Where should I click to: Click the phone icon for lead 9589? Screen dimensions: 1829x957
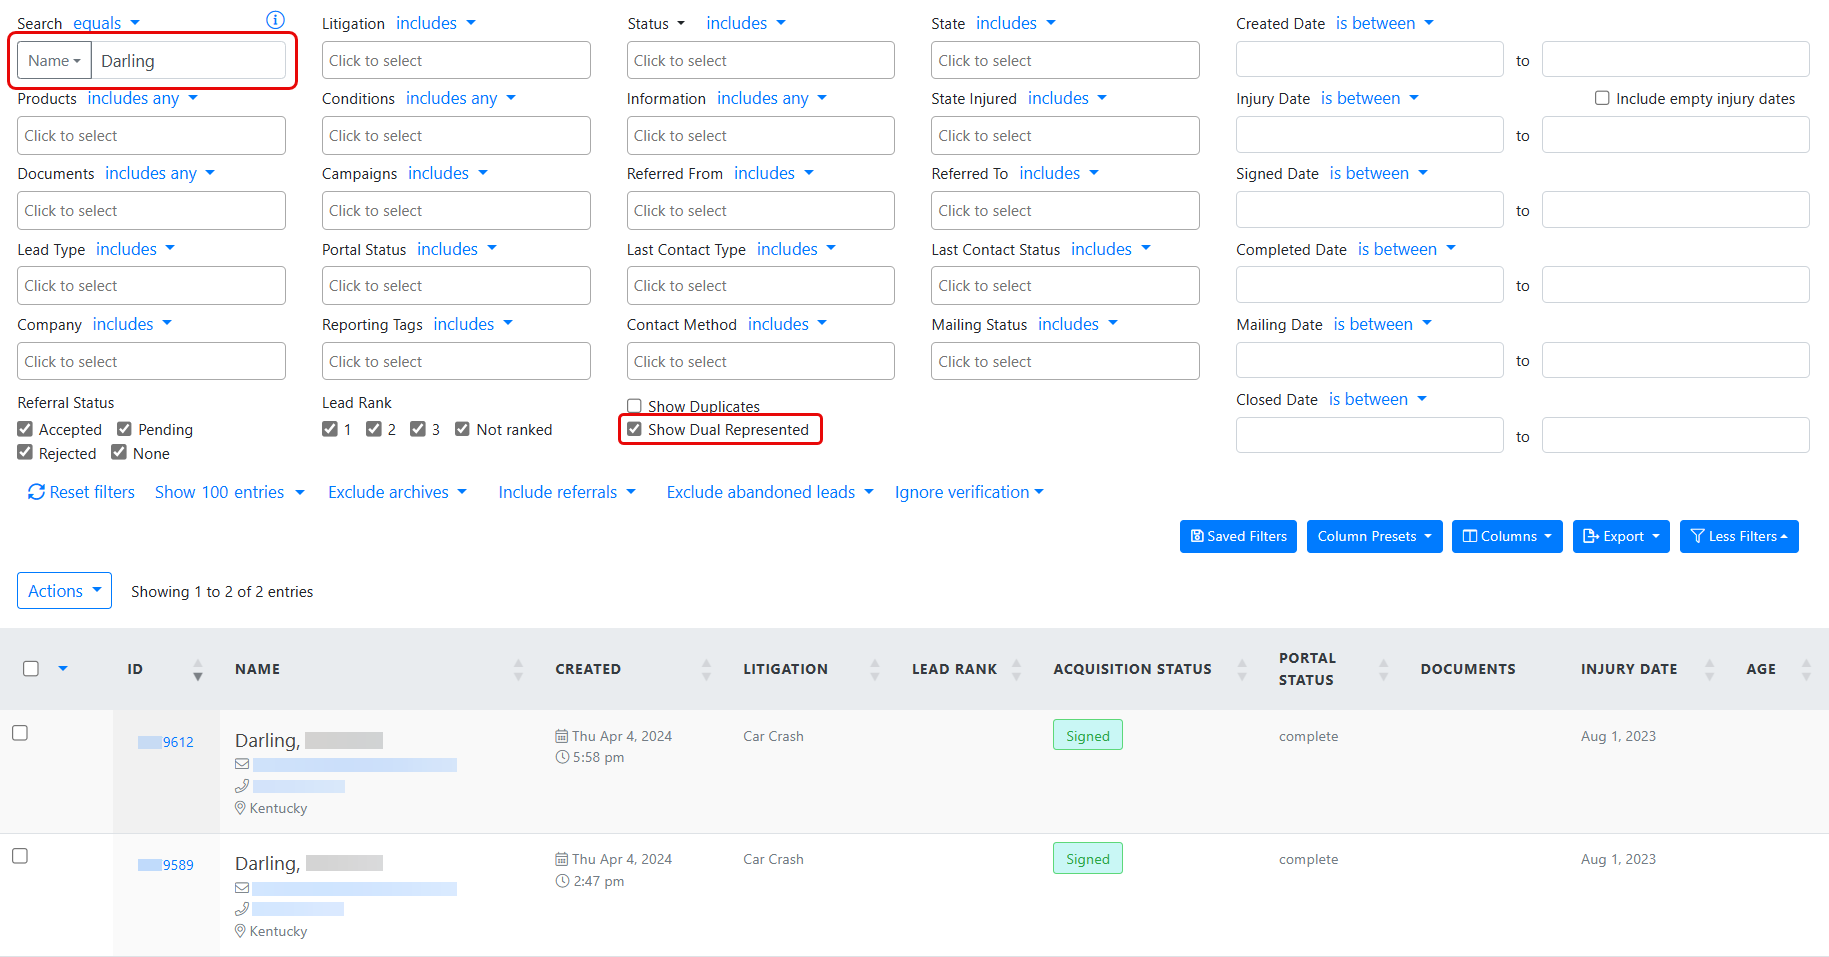tap(242, 909)
